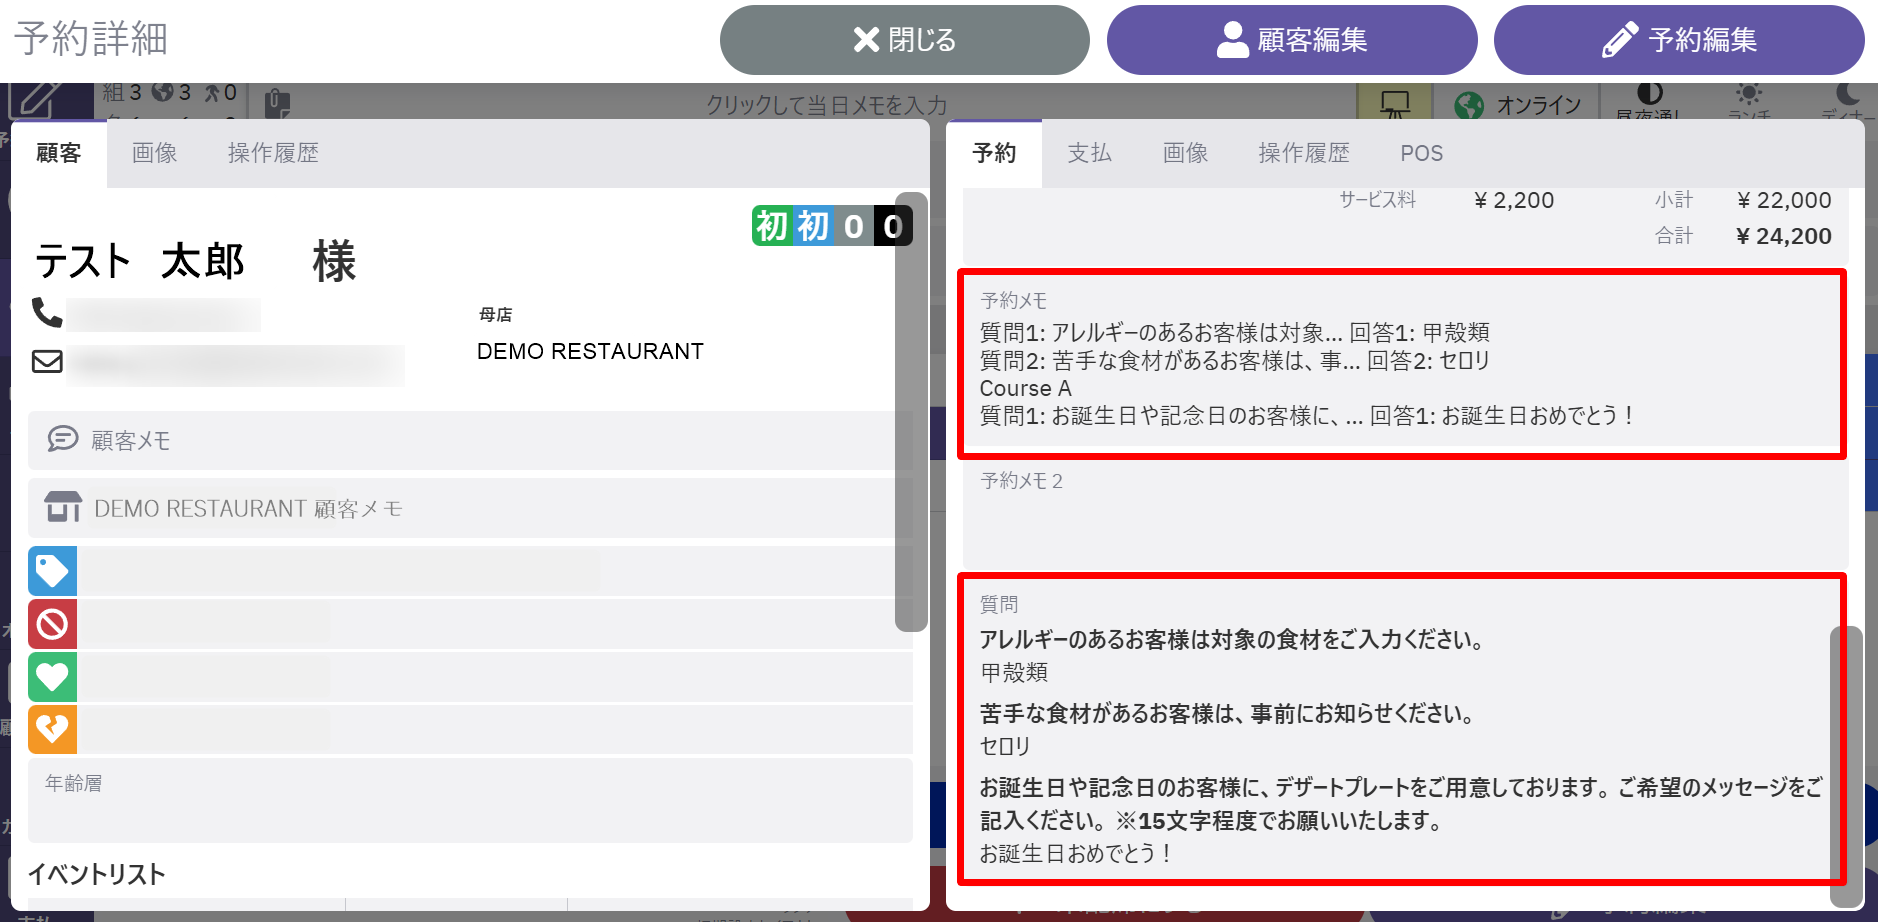Click the background half-moon 昼夜 icon

1650,94
